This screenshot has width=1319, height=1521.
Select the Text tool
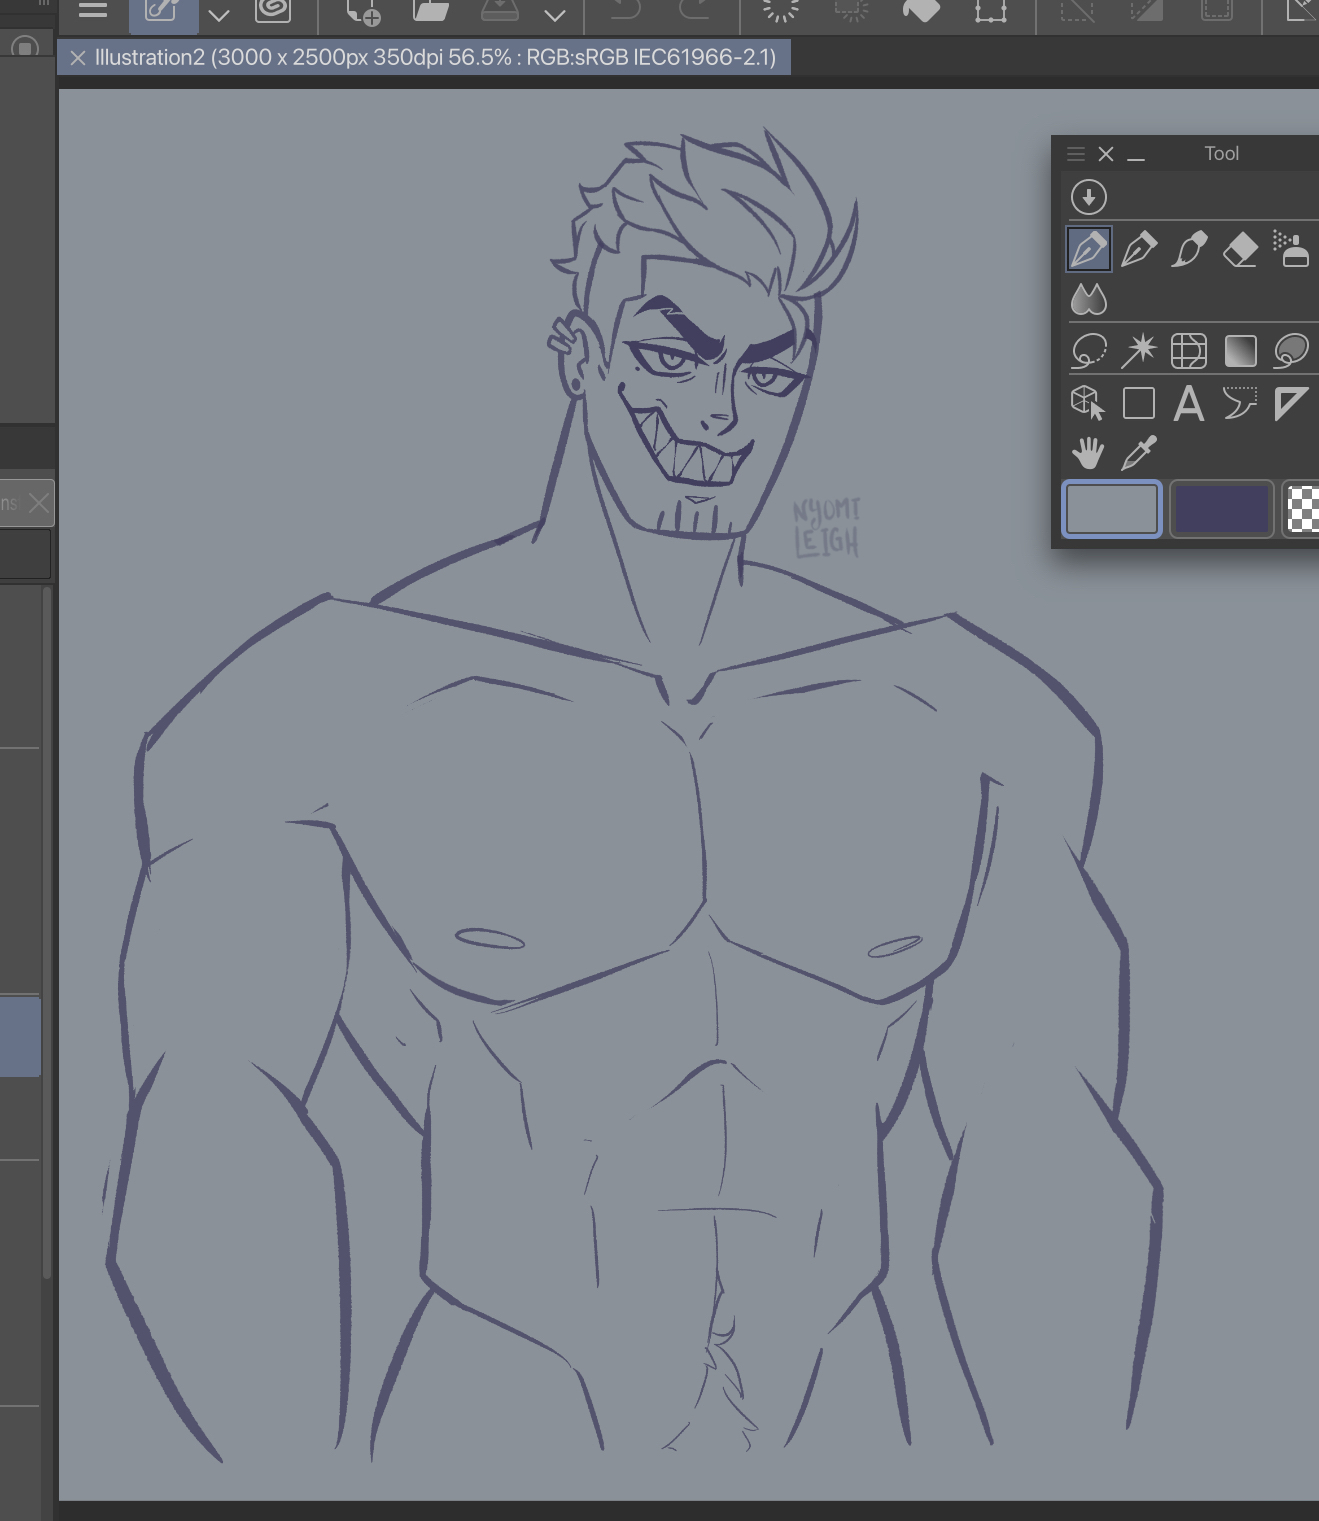[1188, 404]
